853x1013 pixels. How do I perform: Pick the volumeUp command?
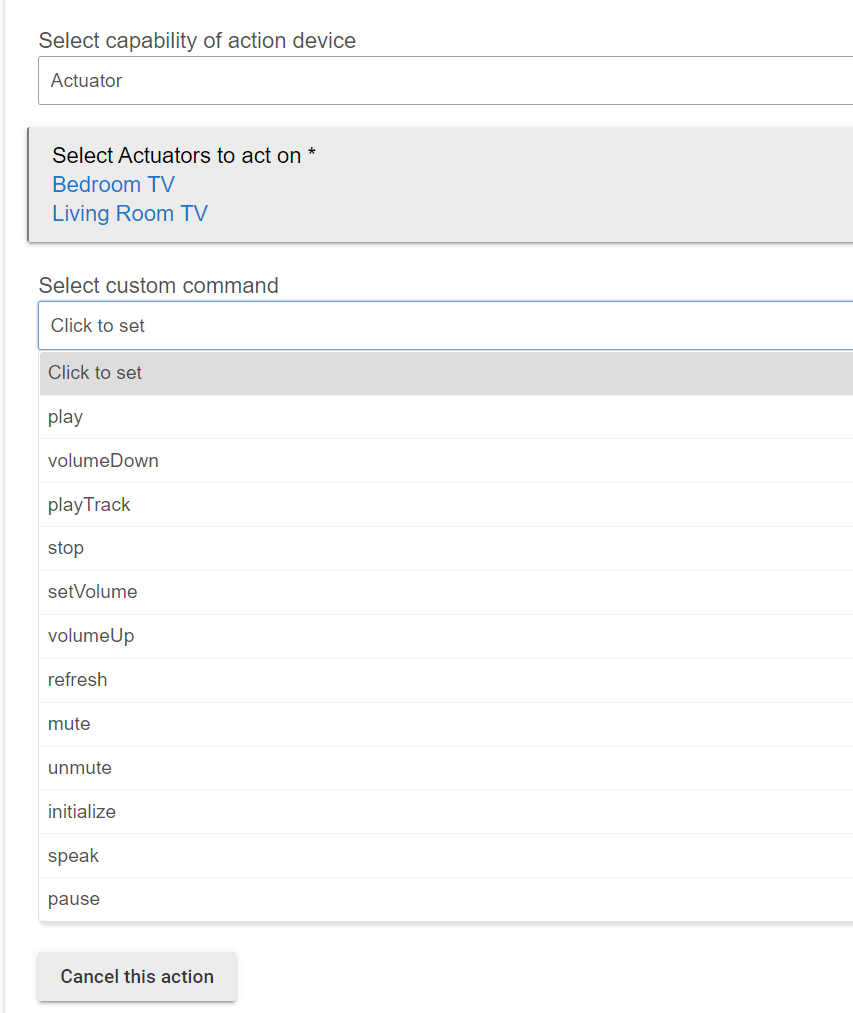[x=91, y=636]
